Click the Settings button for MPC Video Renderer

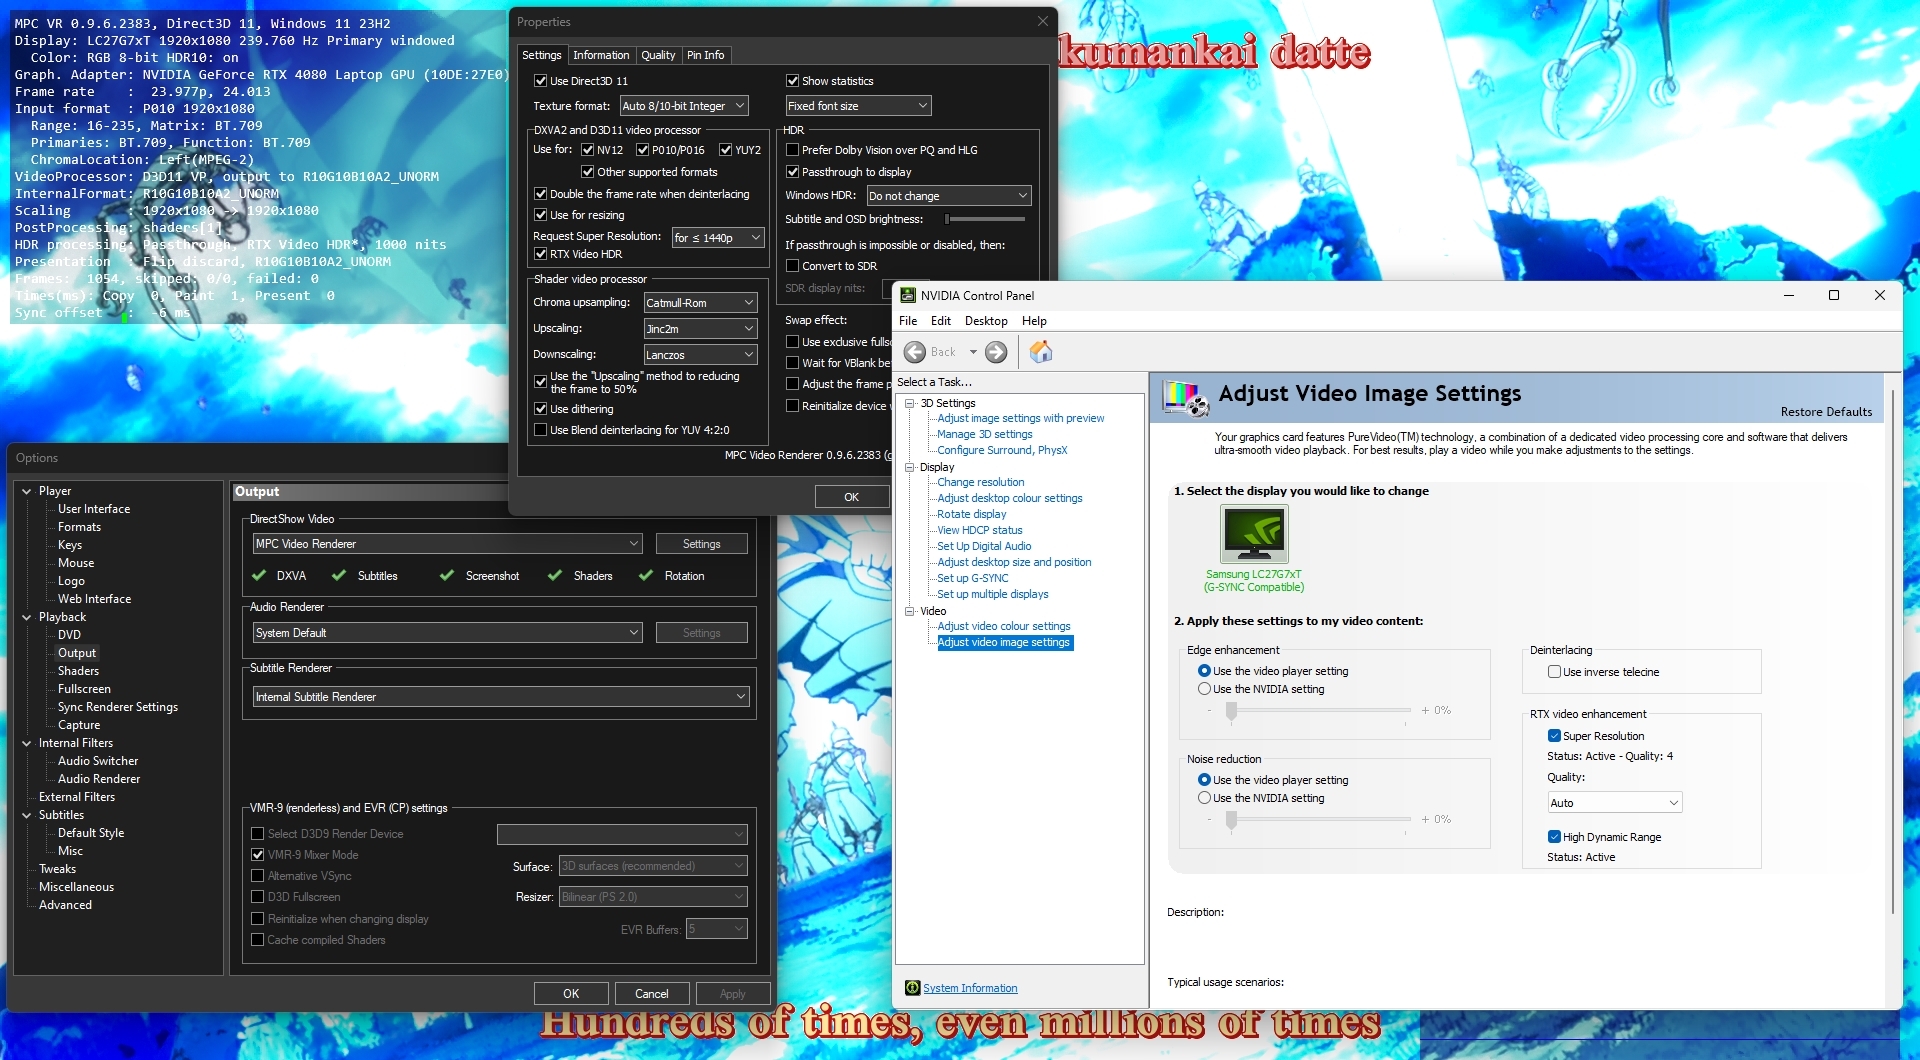(702, 544)
